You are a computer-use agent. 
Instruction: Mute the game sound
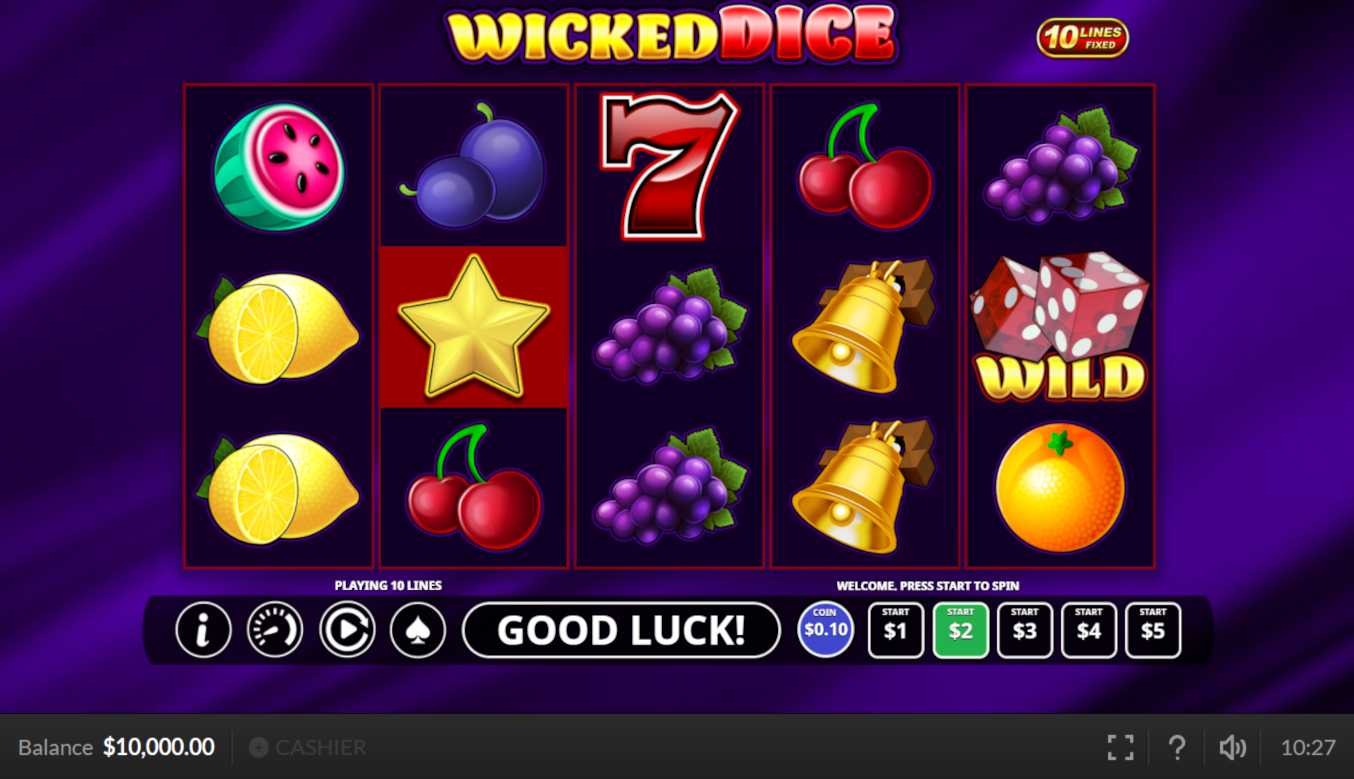[1232, 747]
